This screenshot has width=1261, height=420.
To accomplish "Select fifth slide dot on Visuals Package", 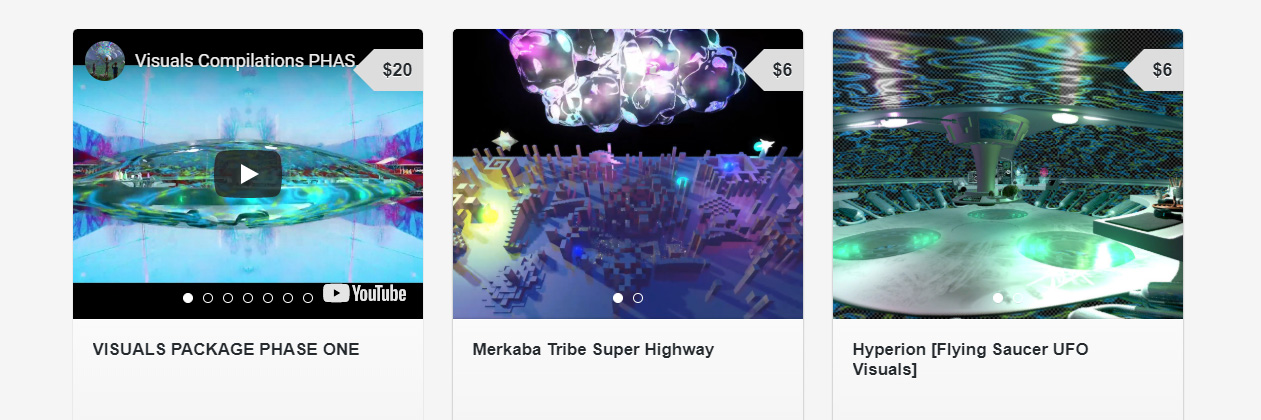I will pos(268,298).
